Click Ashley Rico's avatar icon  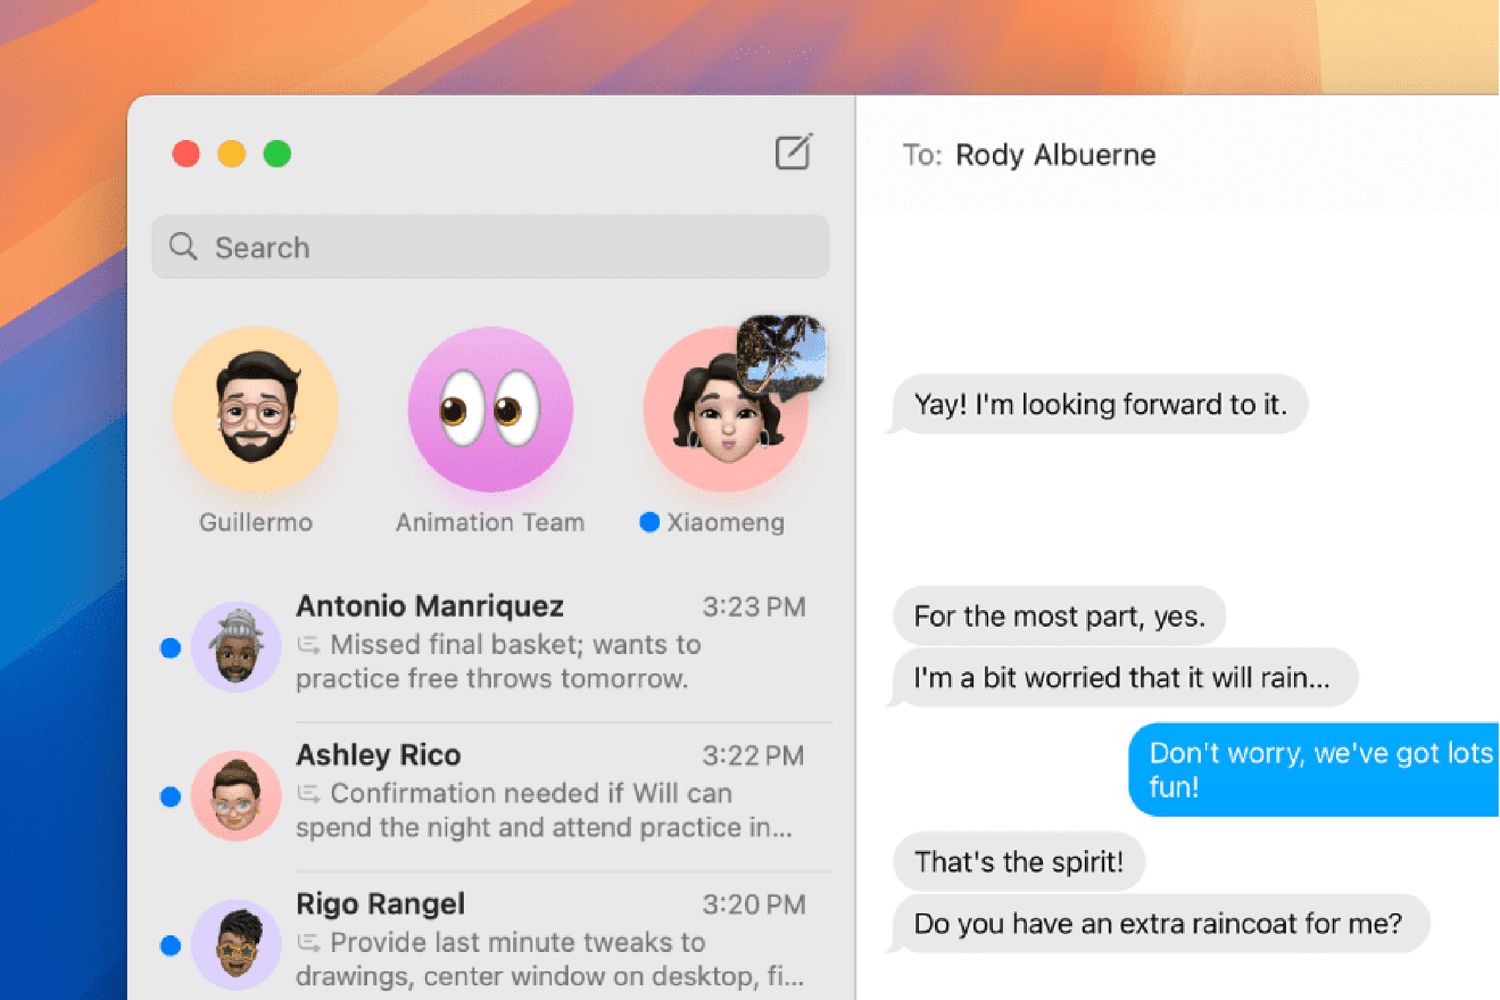coord(236,796)
